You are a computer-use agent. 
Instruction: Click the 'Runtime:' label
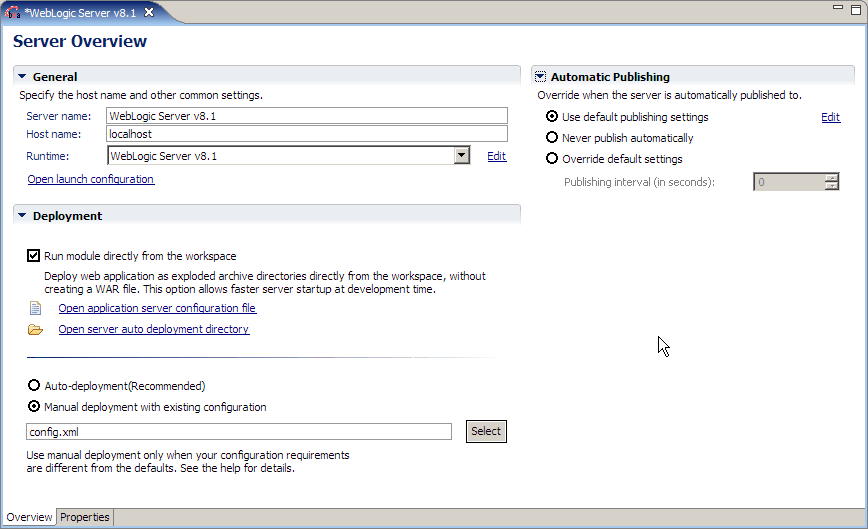[x=48, y=156]
